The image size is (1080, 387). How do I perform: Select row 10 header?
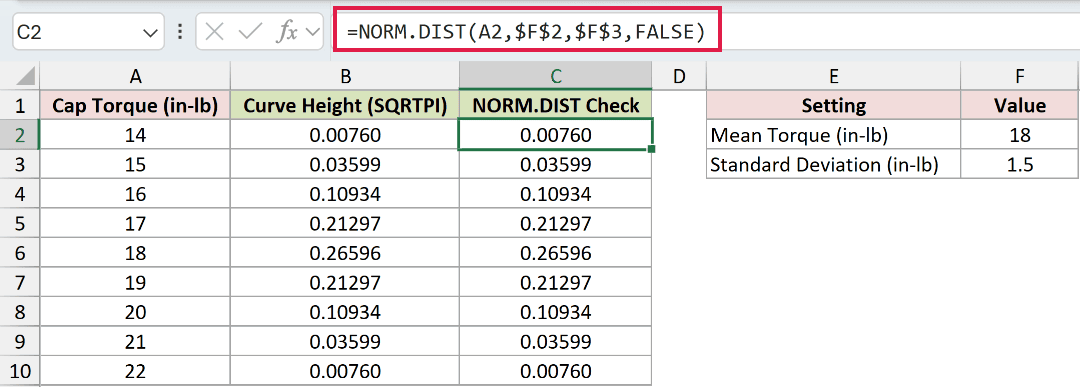(20, 371)
